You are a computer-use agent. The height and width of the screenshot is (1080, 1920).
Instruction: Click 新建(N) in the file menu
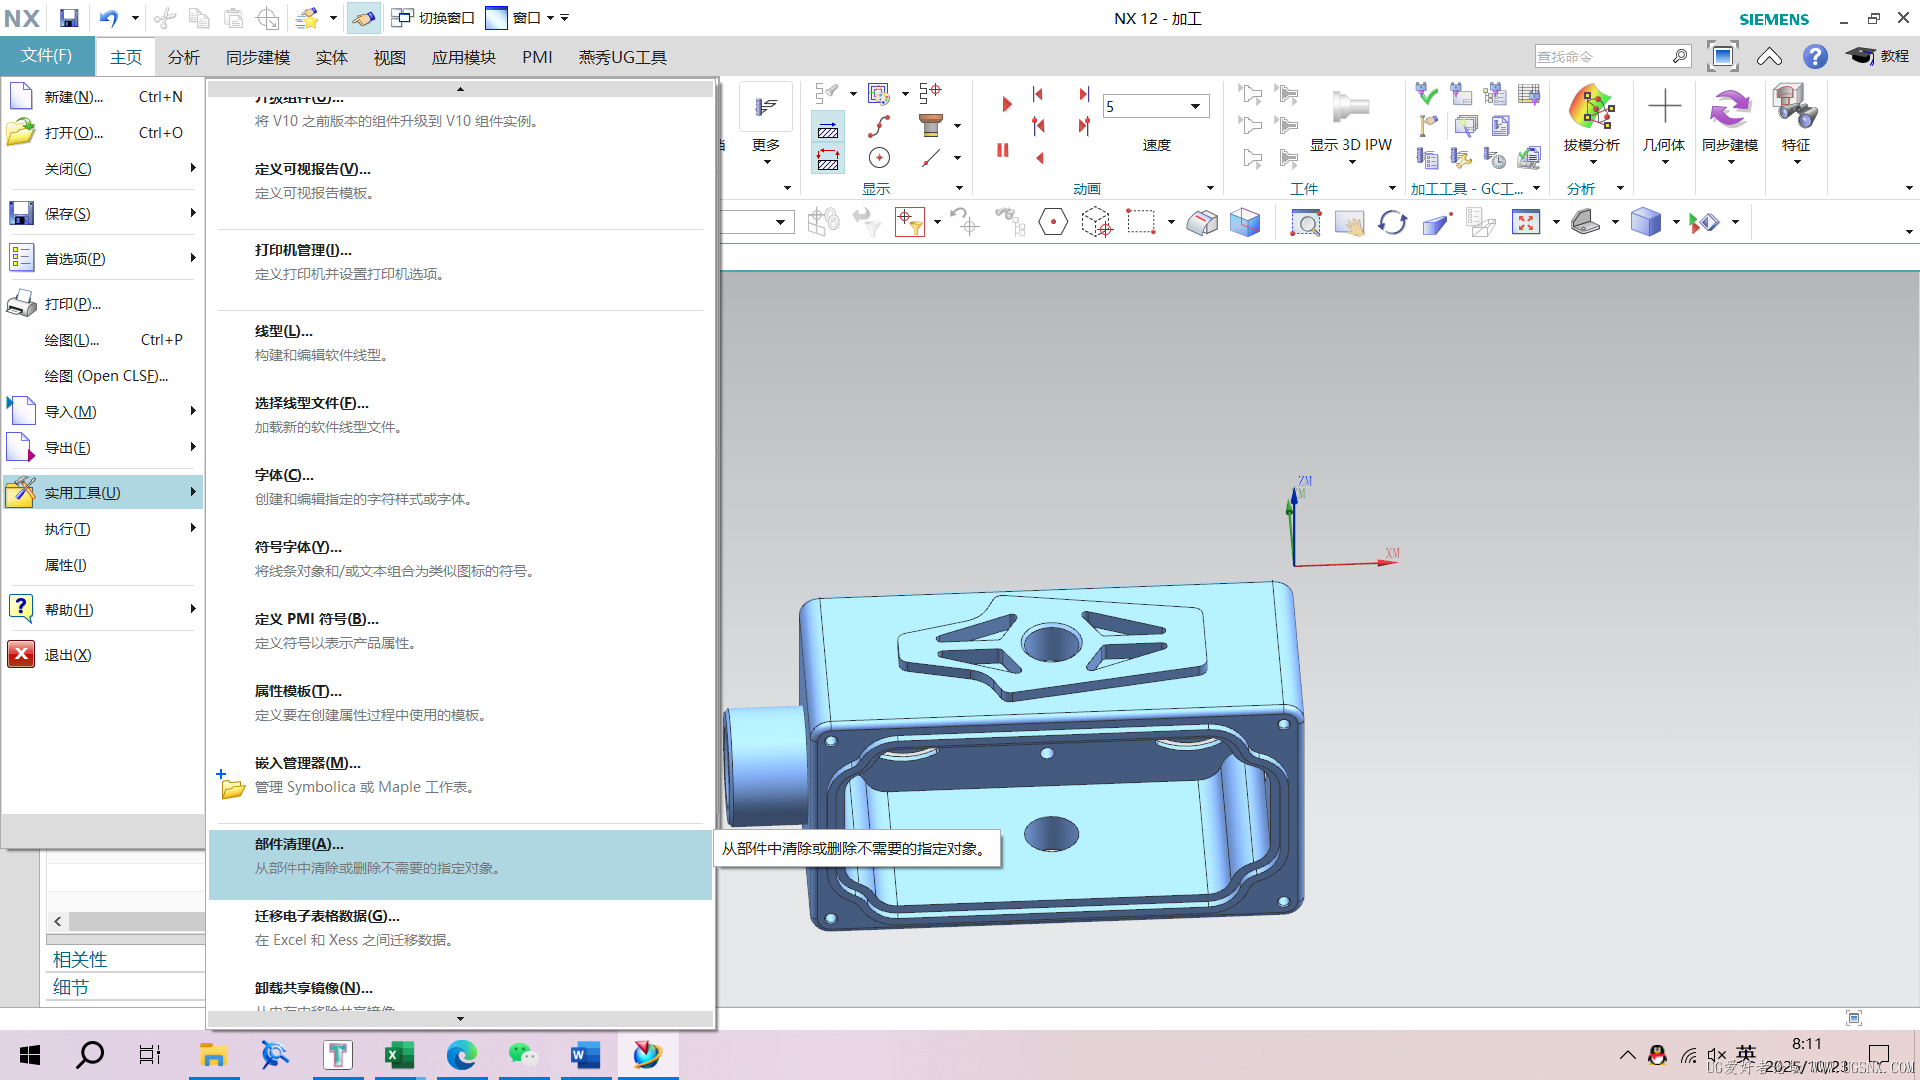(73, 97)
